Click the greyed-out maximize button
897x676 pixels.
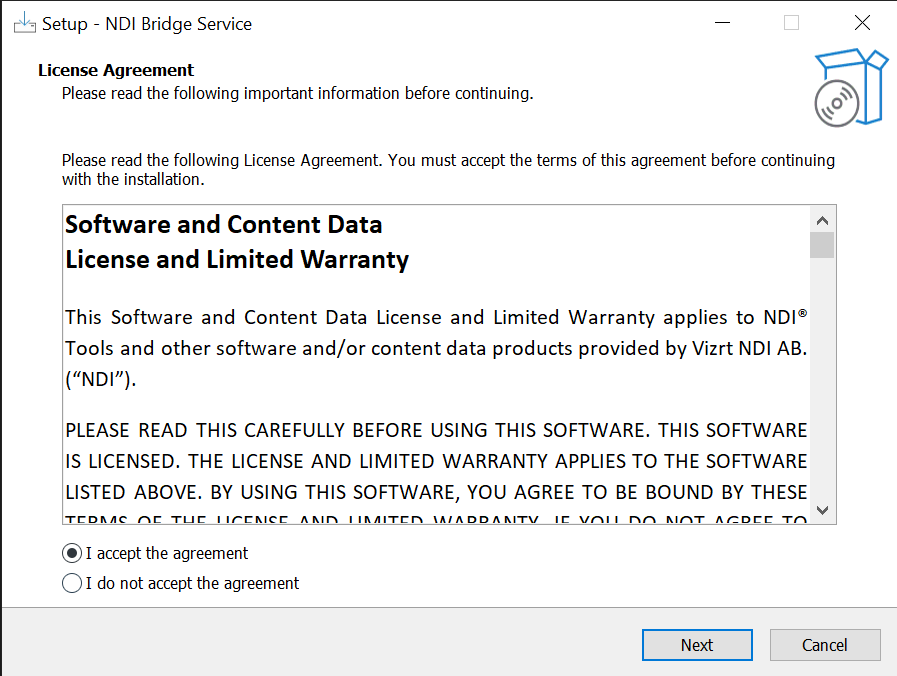[791, 23]
